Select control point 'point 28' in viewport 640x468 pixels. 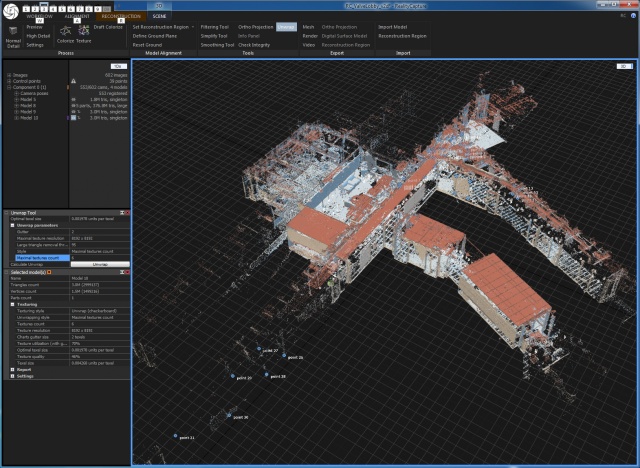266,375
